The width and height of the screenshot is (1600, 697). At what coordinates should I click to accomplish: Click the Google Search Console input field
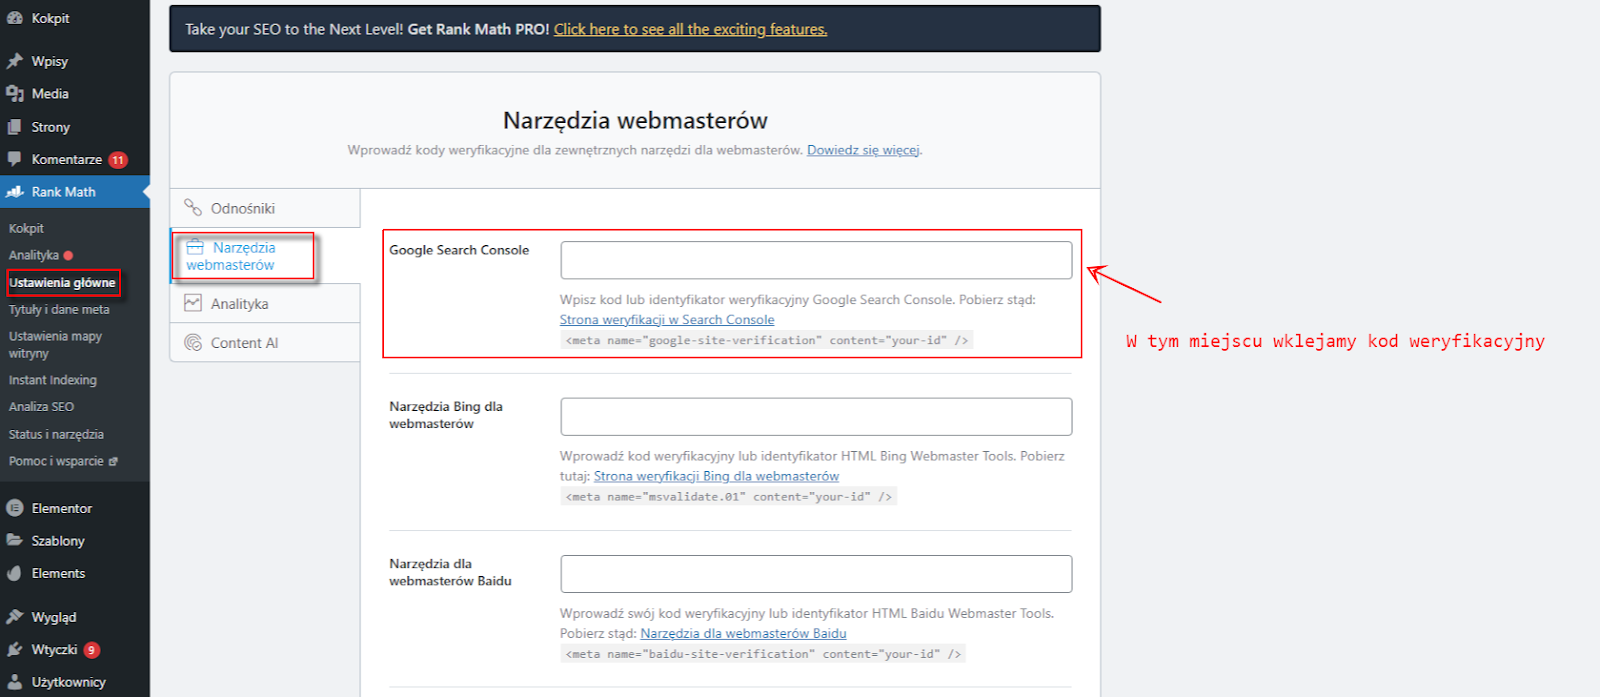816,260
